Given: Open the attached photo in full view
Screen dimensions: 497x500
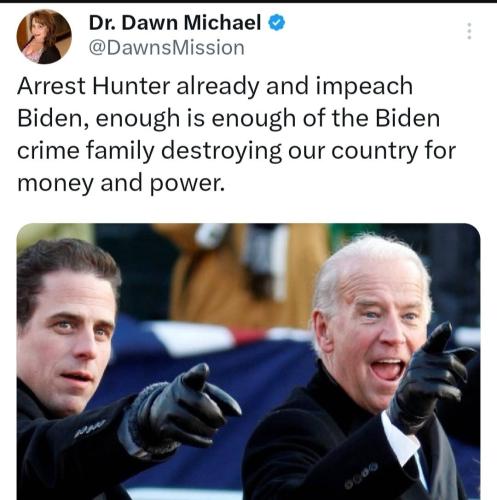Looking at the screenshot, I should pos(248,361).
